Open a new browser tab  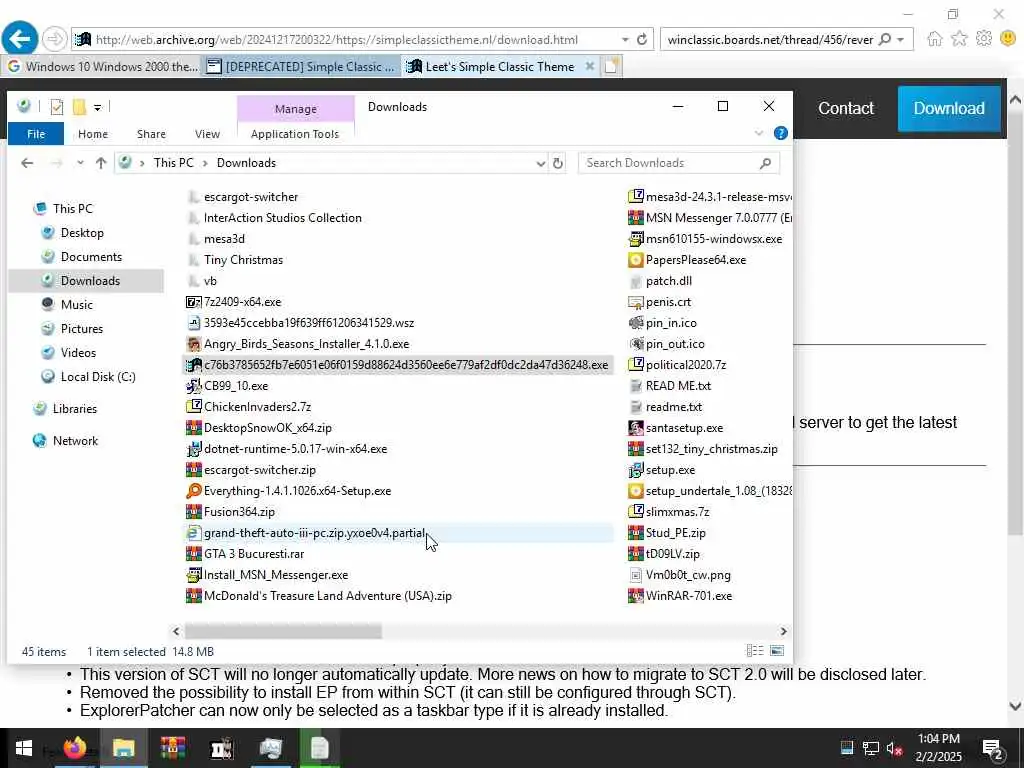tap(611, 67)
